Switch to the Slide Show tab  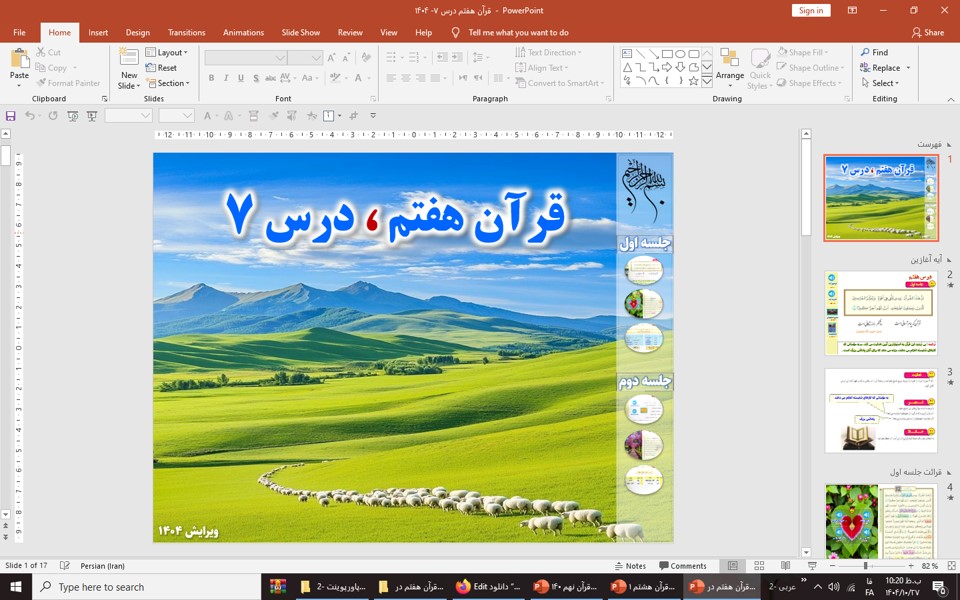pyautogui.click(x=301, y=32)
